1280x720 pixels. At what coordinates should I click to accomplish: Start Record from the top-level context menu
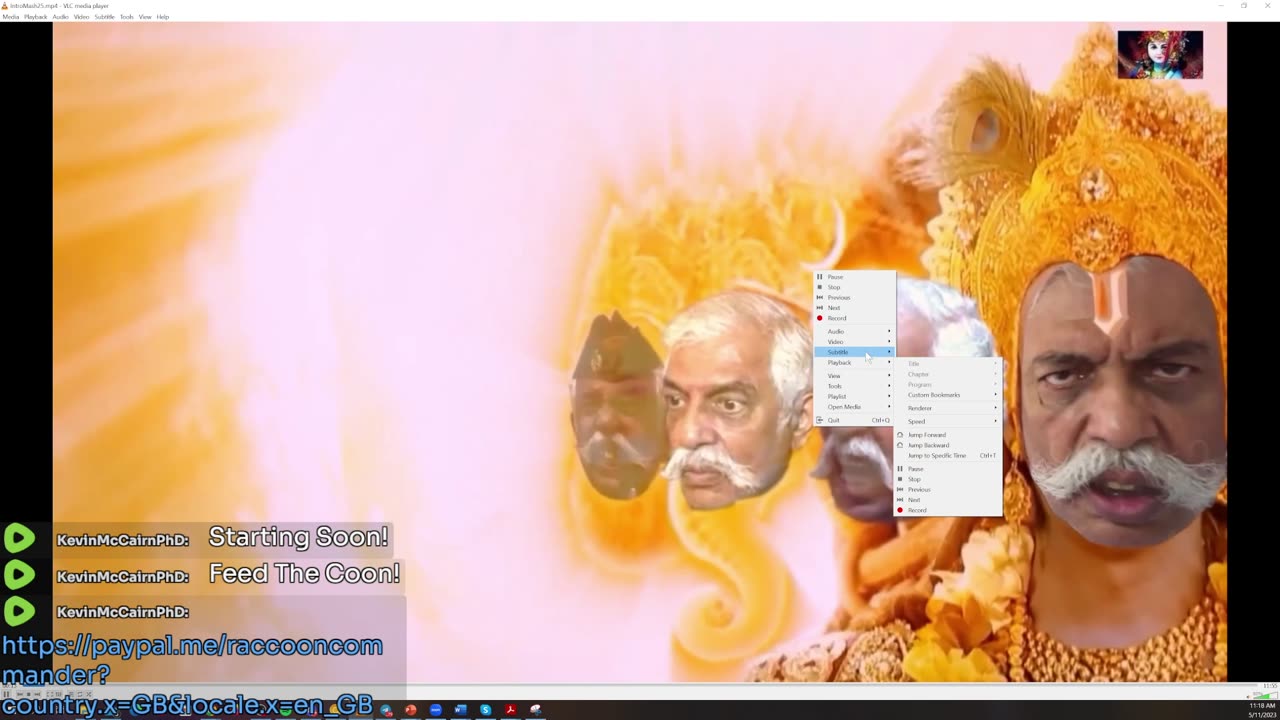click(x=854, y=318)
